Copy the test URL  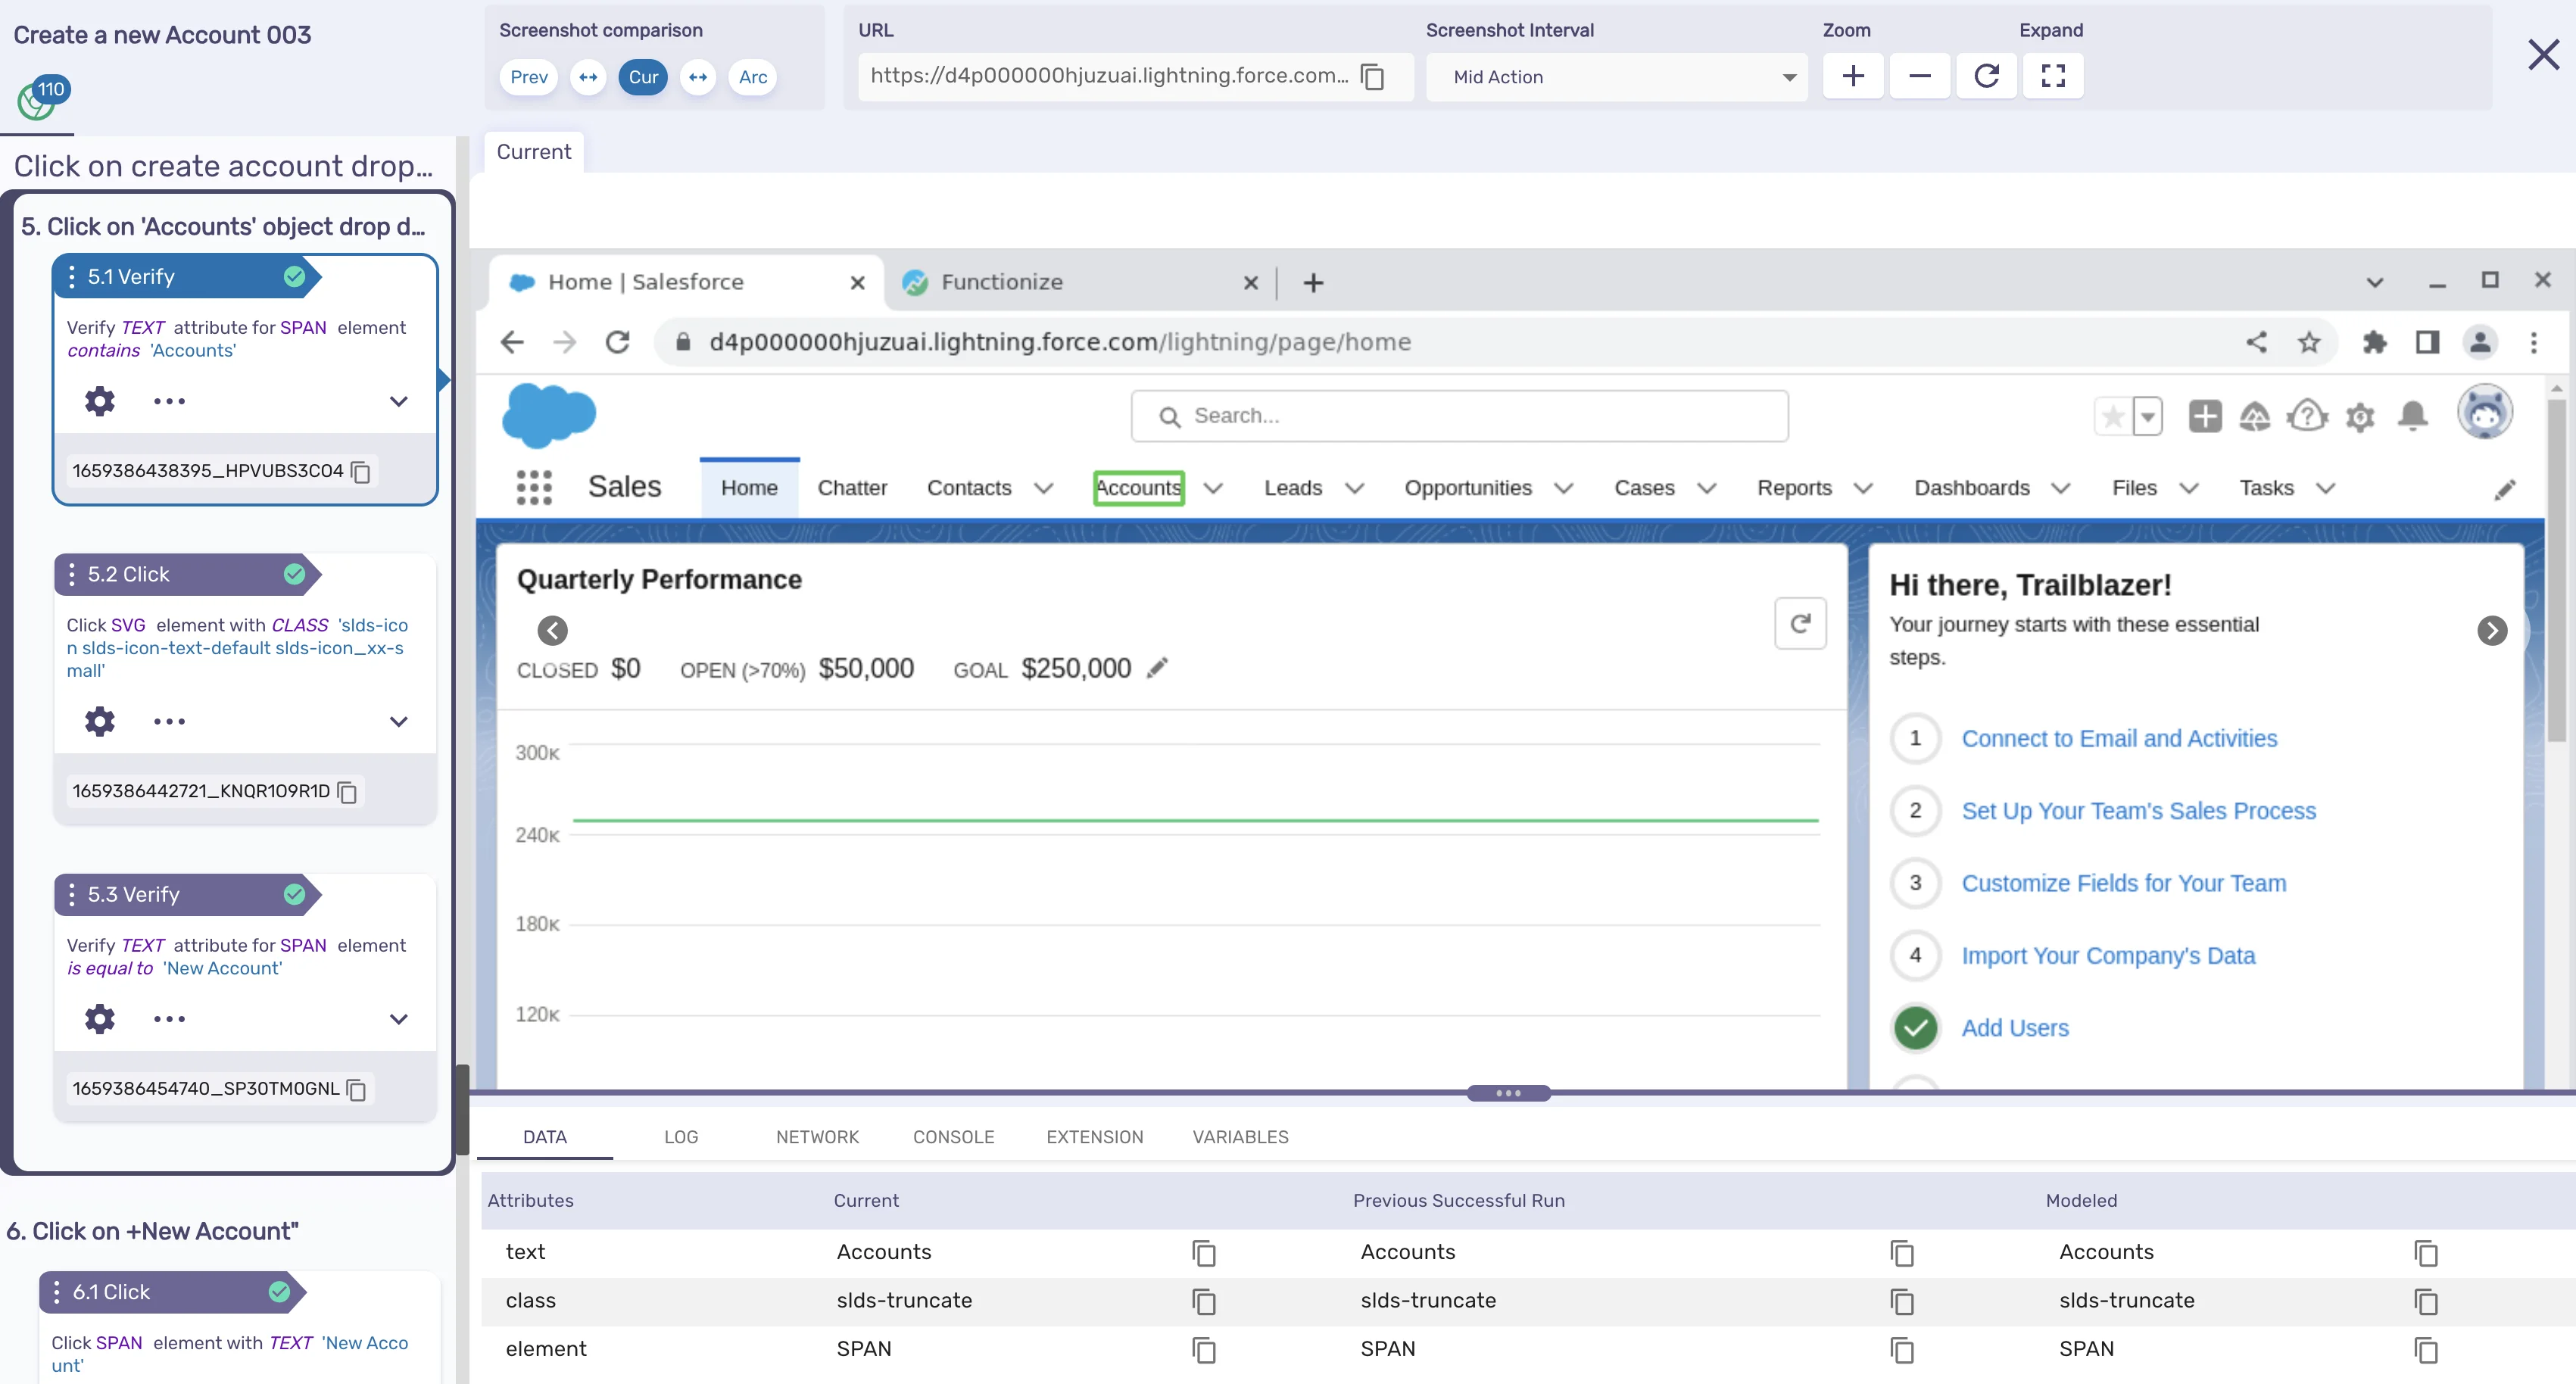[x=1372, y=77]
